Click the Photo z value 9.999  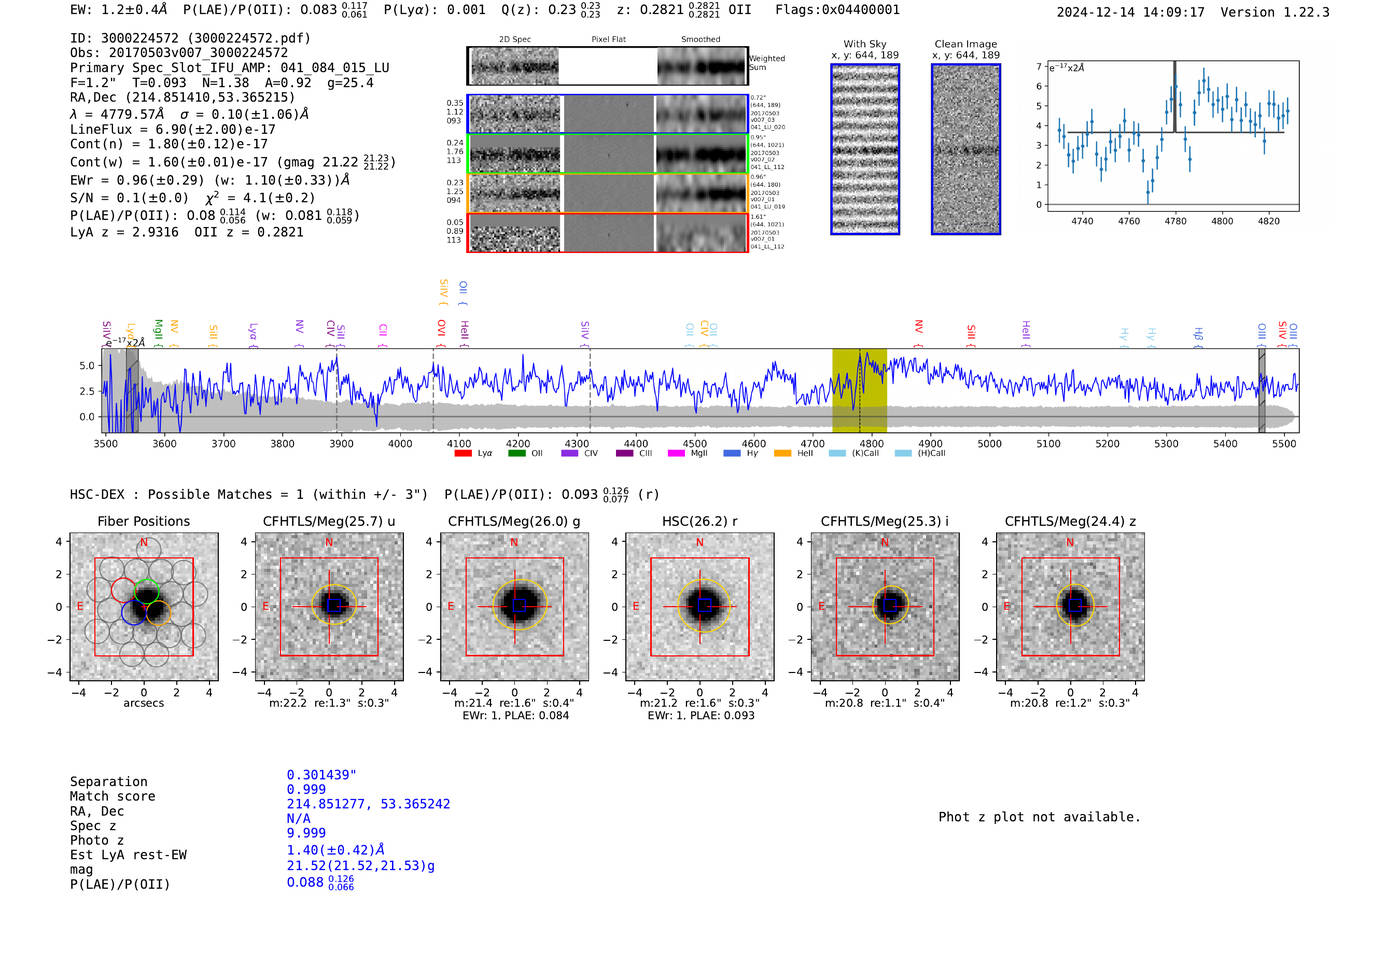click(306, 833)
